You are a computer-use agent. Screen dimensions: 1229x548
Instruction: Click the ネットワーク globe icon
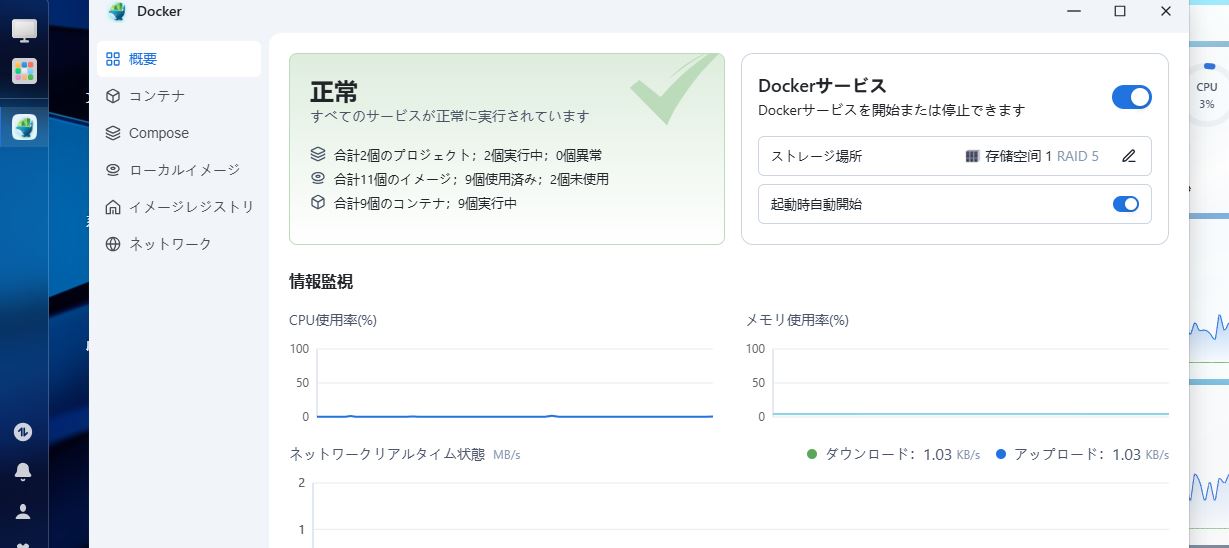(x=113, y=244)
